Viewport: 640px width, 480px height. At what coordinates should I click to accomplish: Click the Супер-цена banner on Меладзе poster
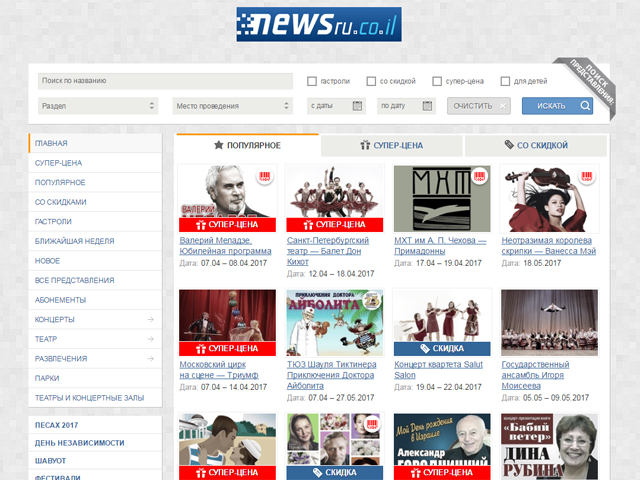pyautogui.click(x=227, y=225)
